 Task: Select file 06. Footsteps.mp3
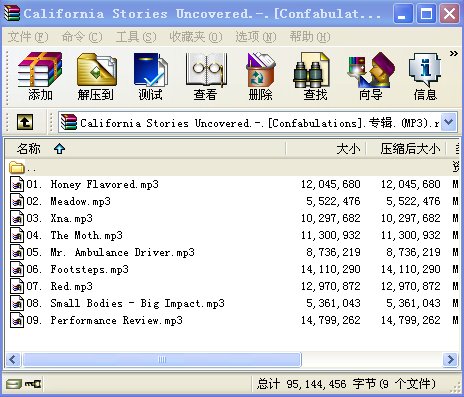pyautogui.click(x=232, y=269)
